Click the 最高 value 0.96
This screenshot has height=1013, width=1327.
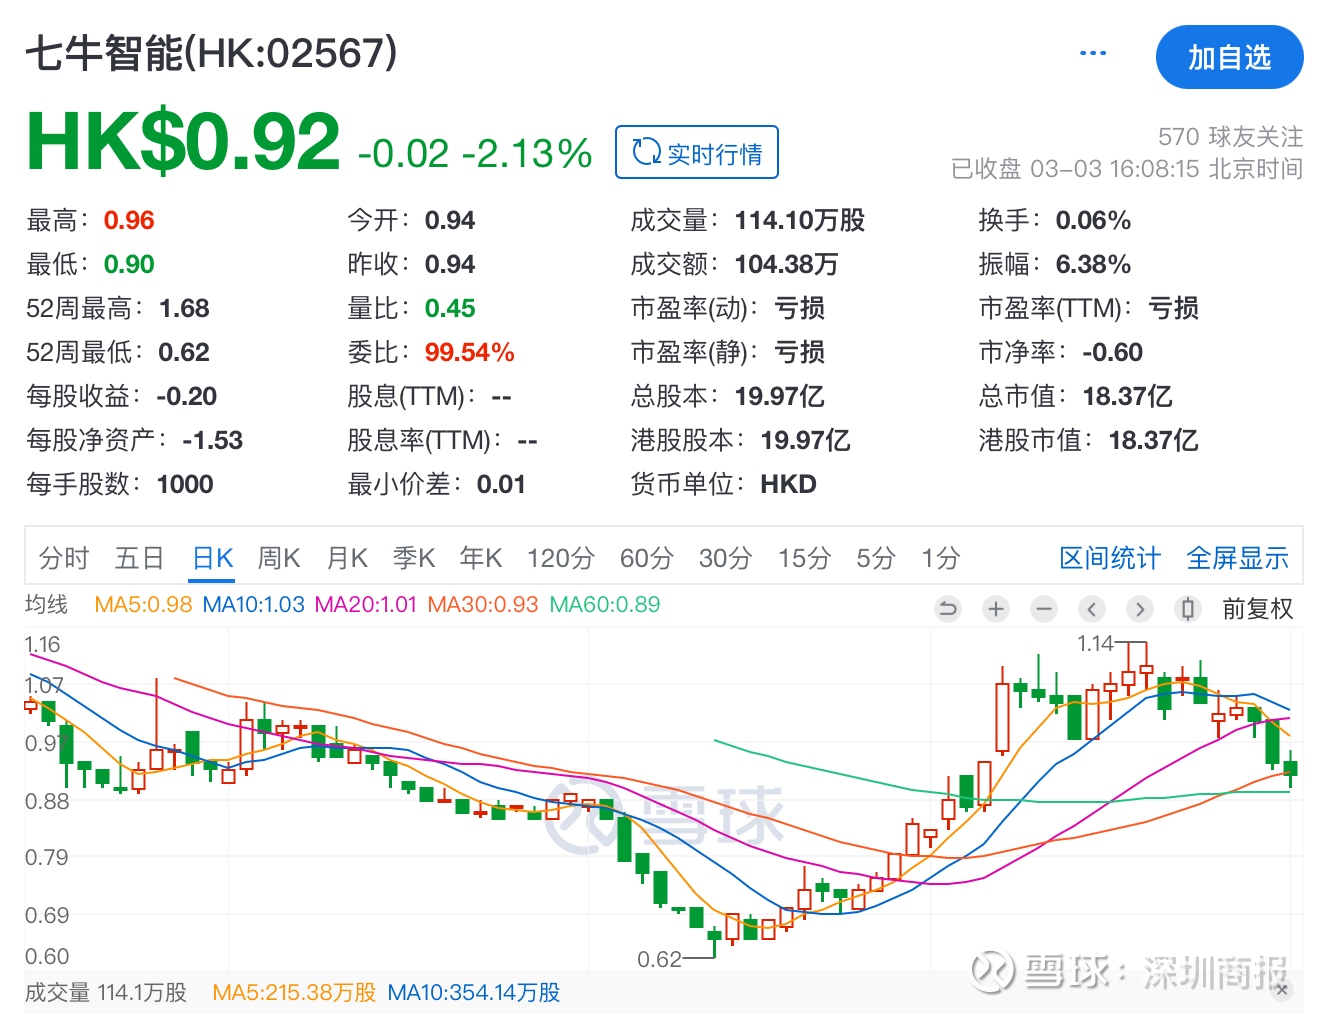click(129, 220)
